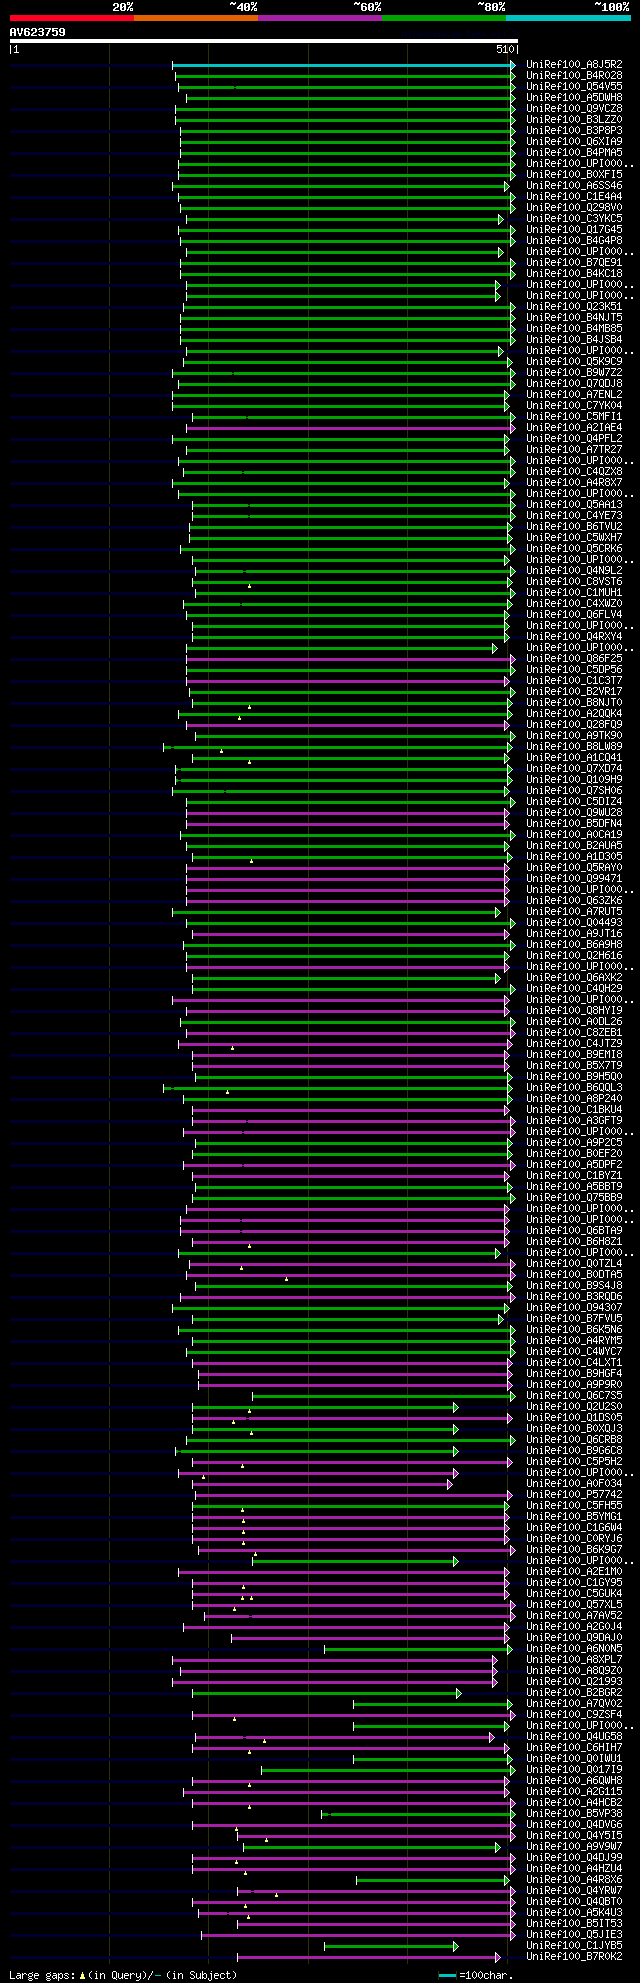The image size is (640, 1983).
Task: Open hit UniRef100_C8ZEB1
Action: 575,1032
